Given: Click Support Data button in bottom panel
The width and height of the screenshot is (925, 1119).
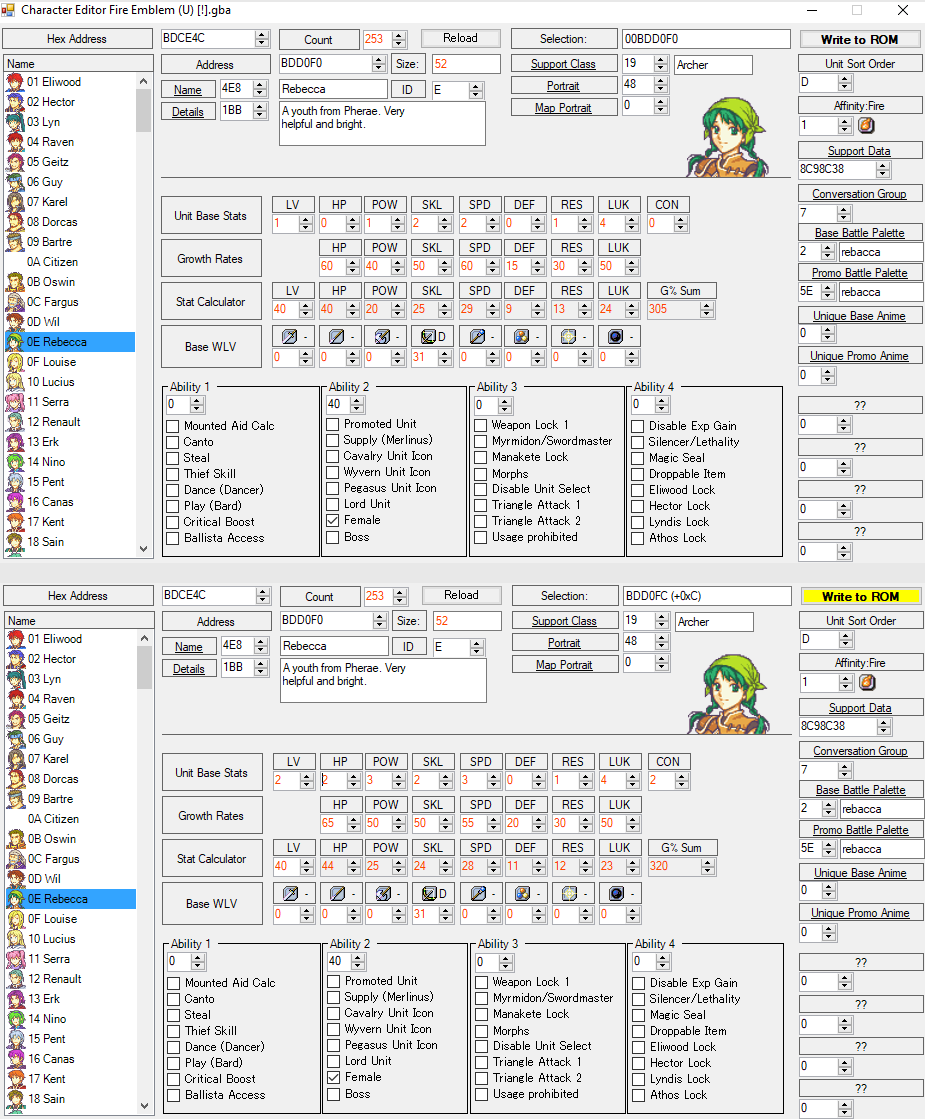Looking at the screenshot, I should point(860,708).
